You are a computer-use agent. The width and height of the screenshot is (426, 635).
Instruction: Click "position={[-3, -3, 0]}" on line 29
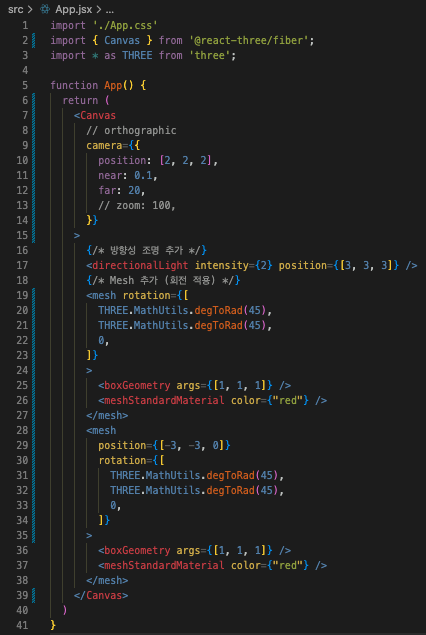click(164, 445)
